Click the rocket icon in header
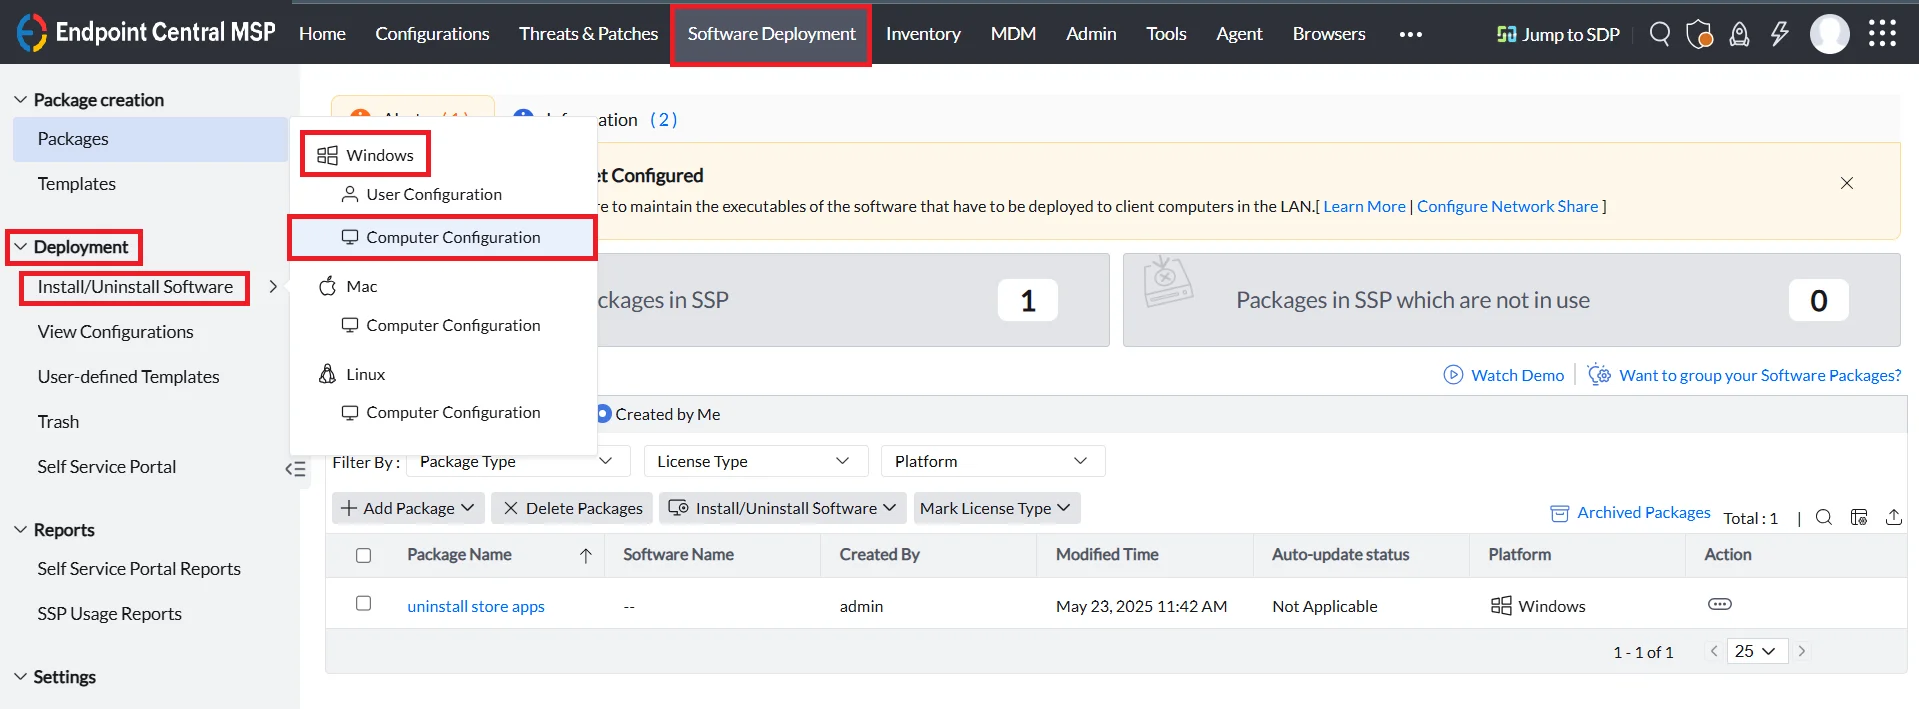Image resolution: width=1919 pixels, height=709 pixels. (1740, 34)
